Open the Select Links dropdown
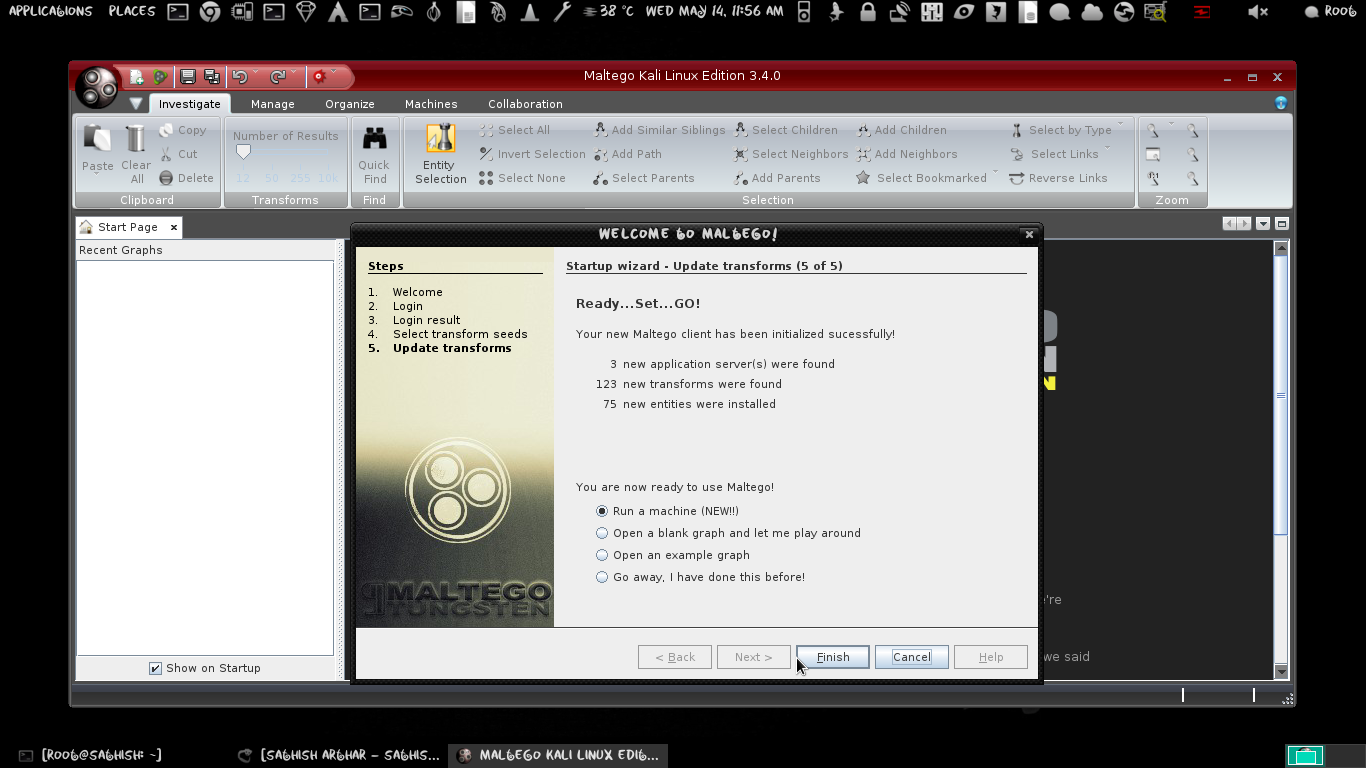The image size is (1366, 768). [1108, 150]
